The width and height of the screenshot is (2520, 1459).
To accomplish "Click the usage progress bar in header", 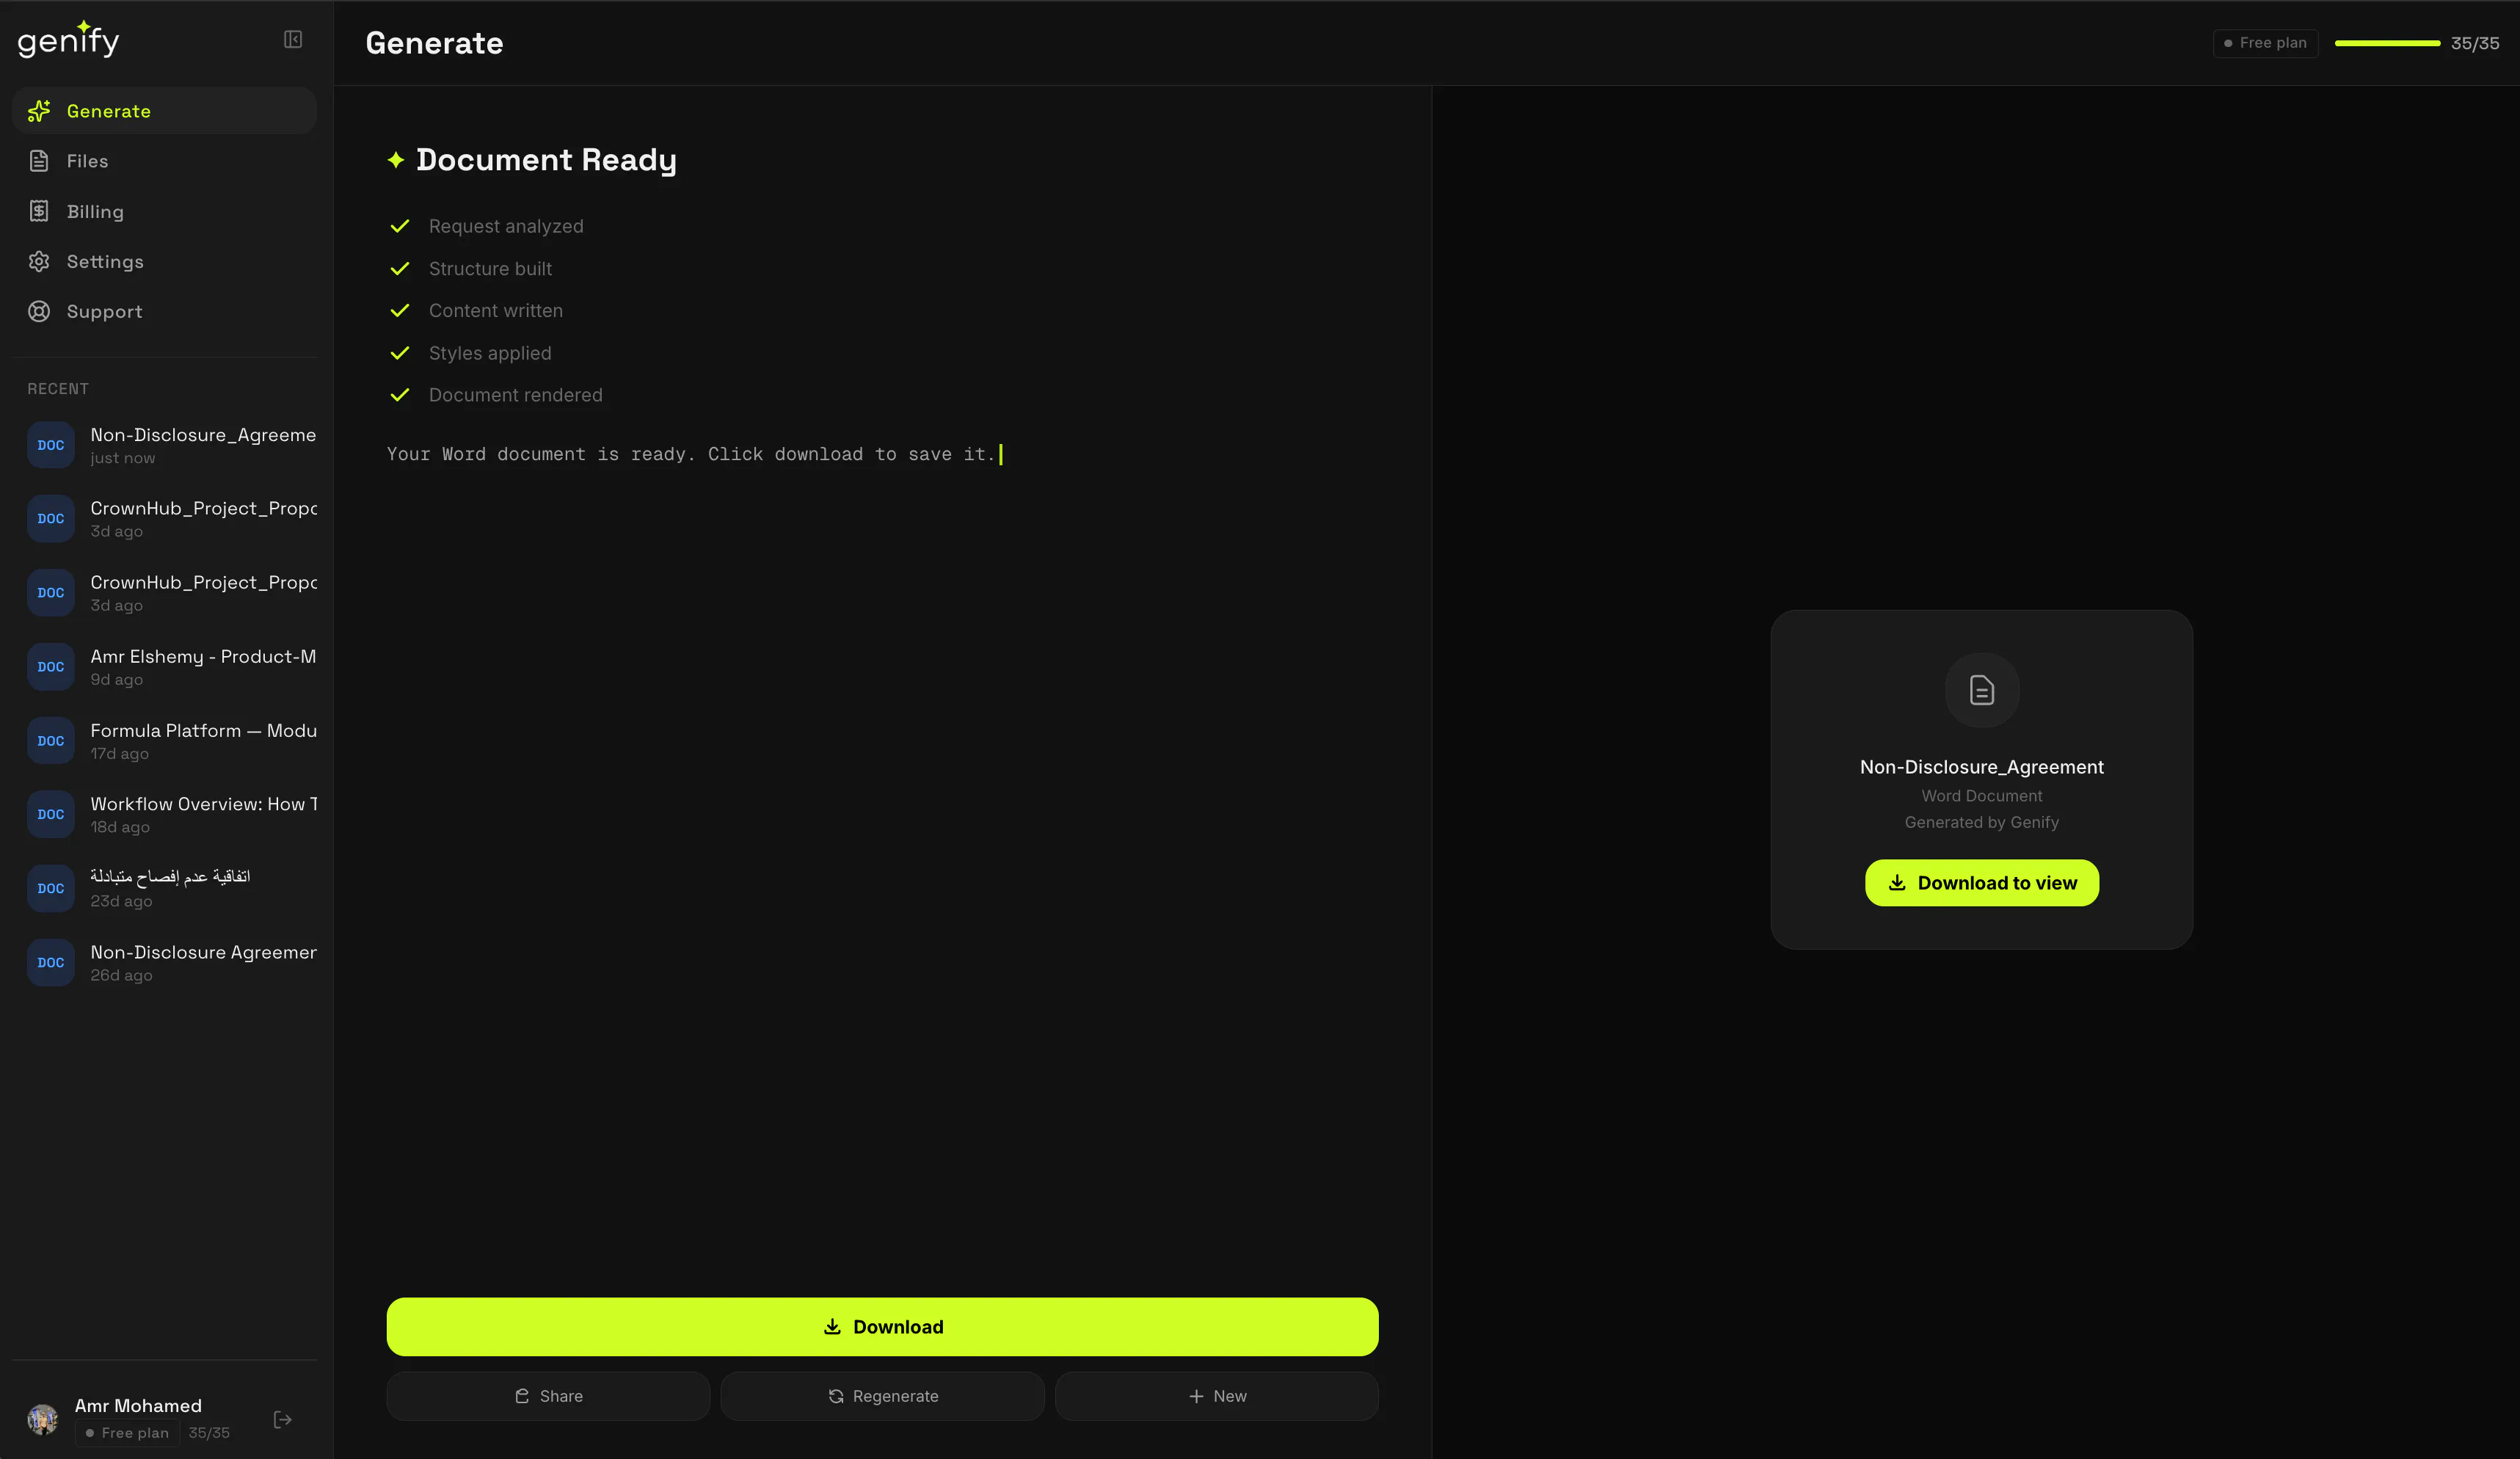I will pyautogui.click(x=2387, y=43).
